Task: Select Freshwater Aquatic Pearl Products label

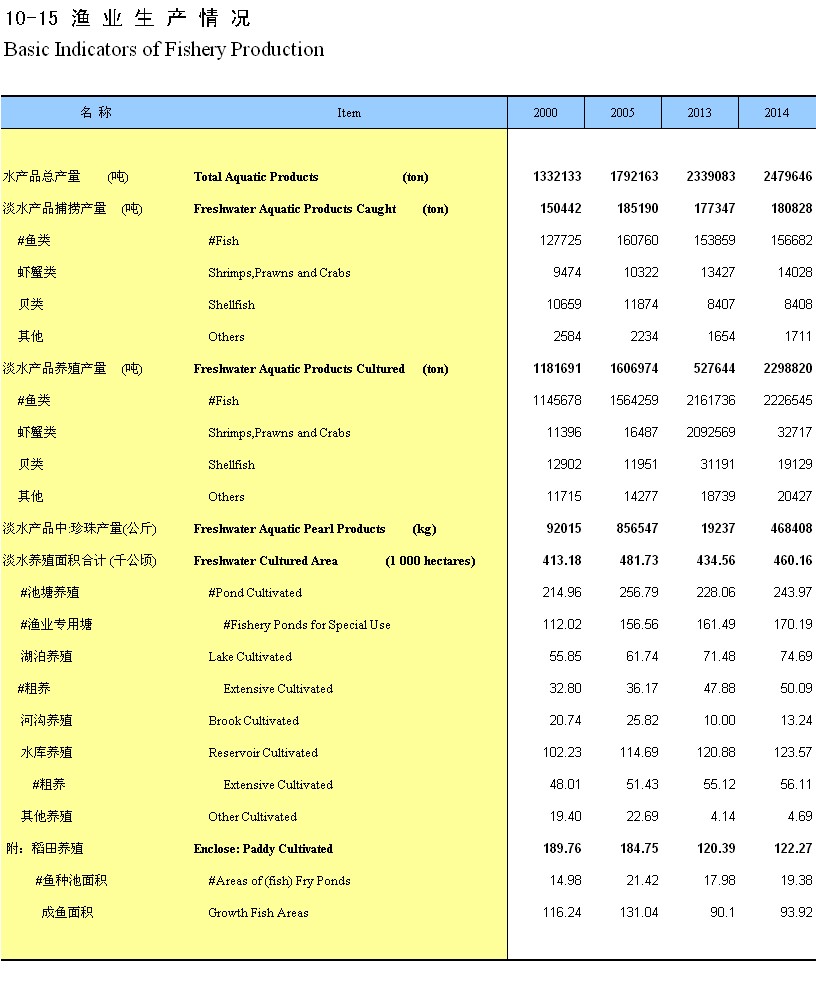Action: (289, 529)
